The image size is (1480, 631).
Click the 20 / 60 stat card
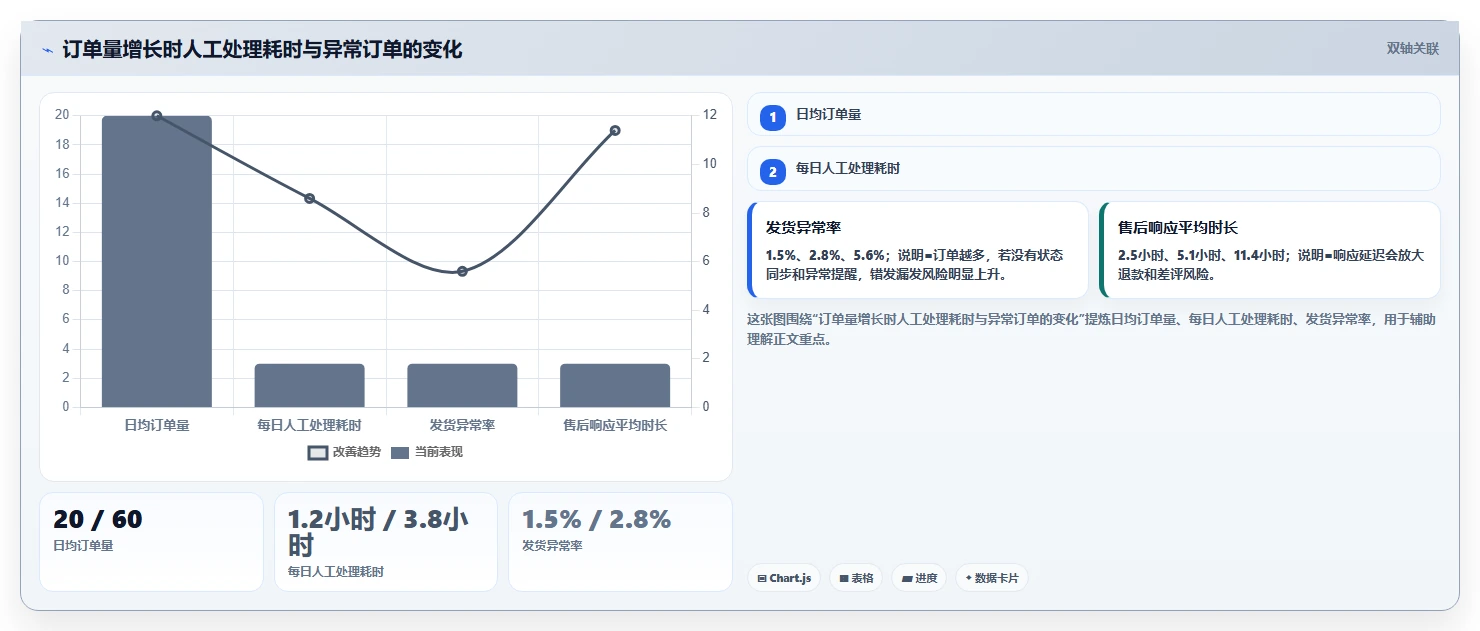click(151, 541)
